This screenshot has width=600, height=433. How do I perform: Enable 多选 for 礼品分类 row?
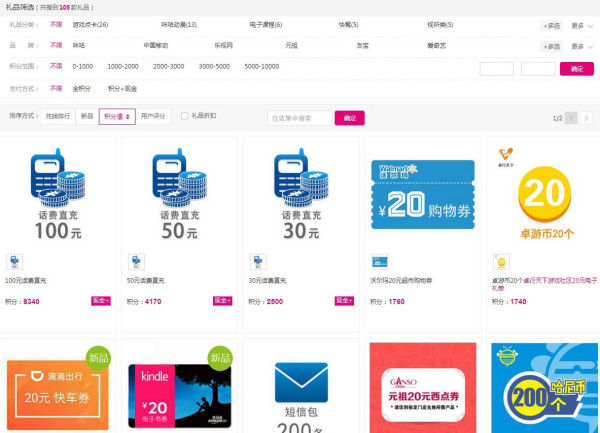[552, 25]
